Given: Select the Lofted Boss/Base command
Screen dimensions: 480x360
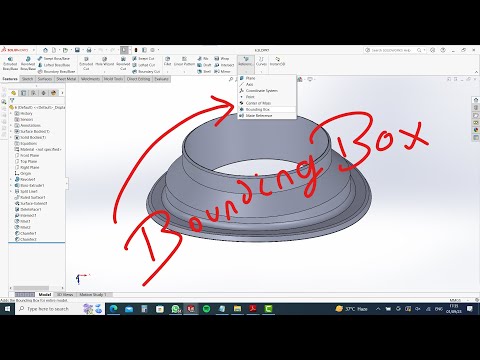Looking at the screenshot, I should click(x=54, y=65).
